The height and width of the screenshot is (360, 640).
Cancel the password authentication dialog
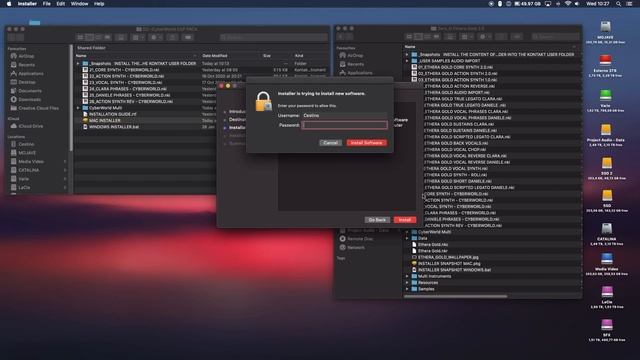pyautogui.click(x=330, y=143)
